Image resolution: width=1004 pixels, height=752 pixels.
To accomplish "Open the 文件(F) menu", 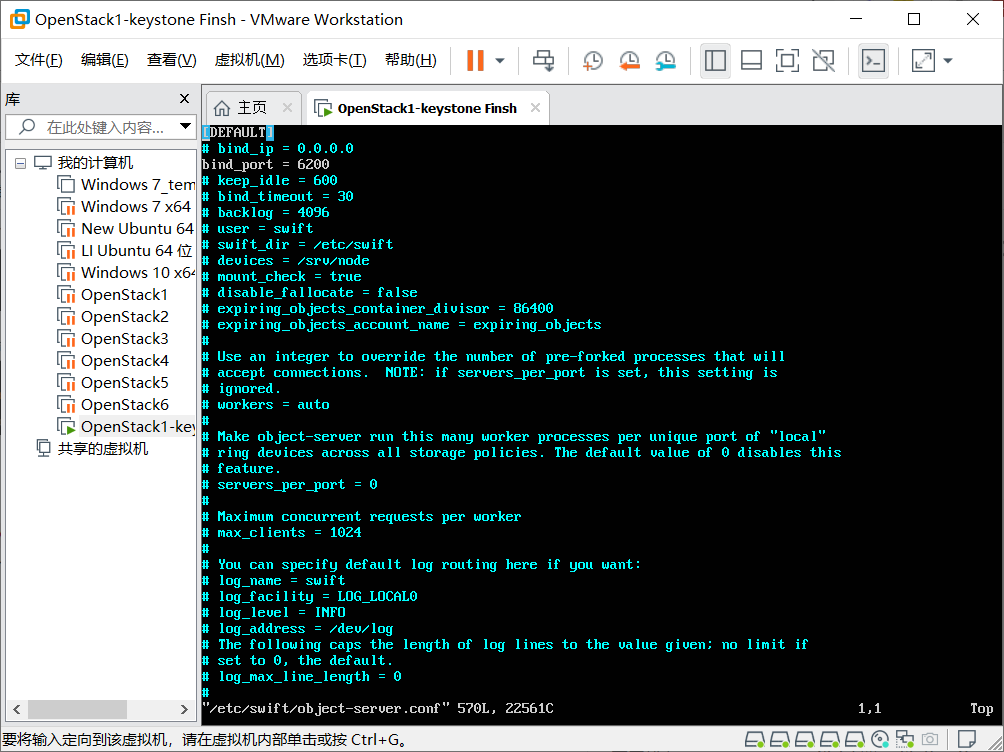I will tap(38, 60).
